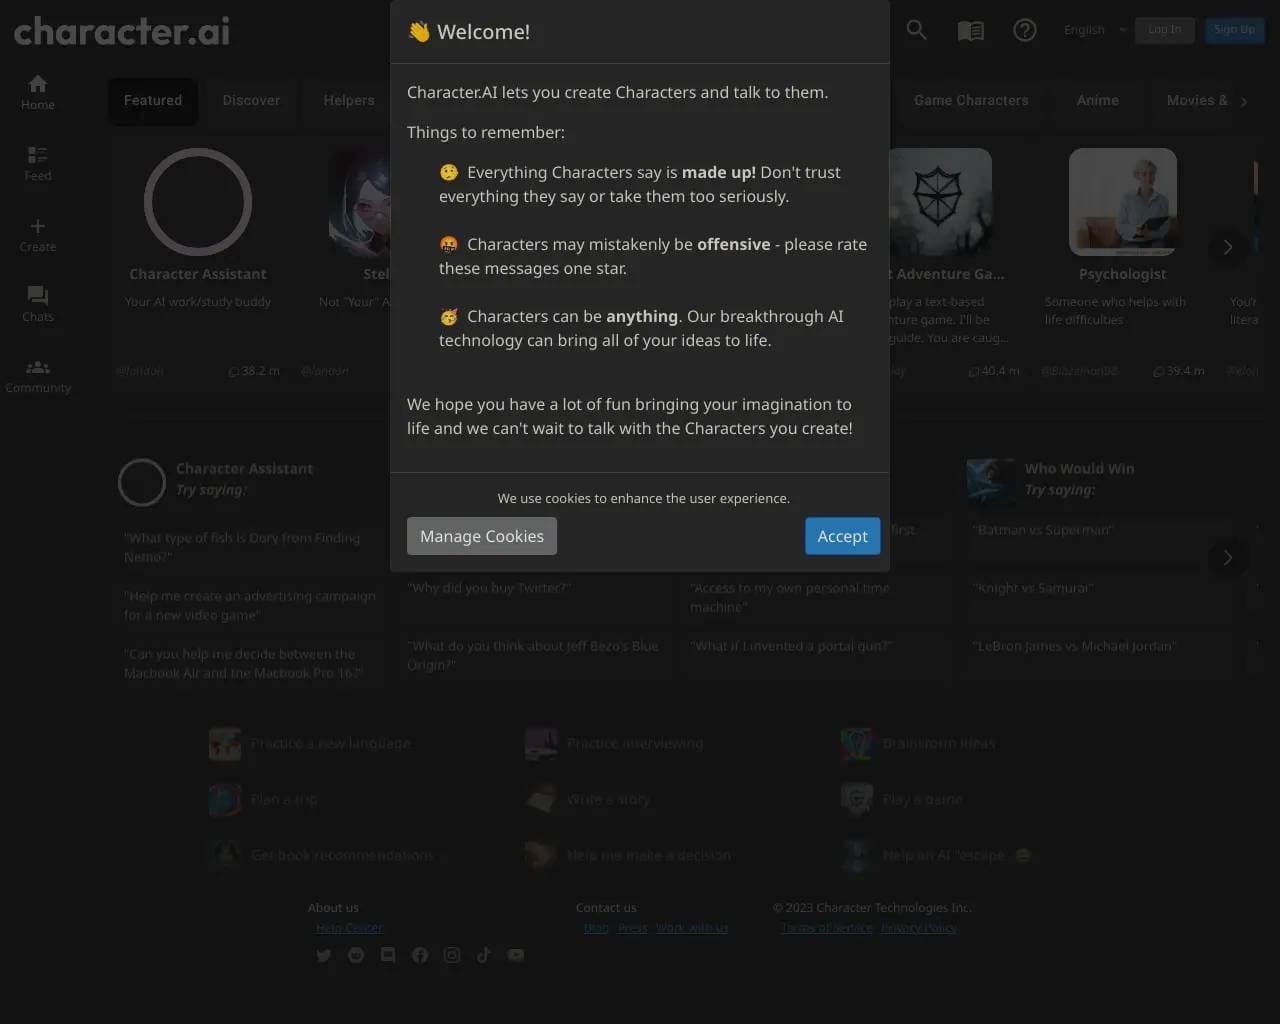Open the help question mark icon
1280x1024 pixels.
point(1024,30)
